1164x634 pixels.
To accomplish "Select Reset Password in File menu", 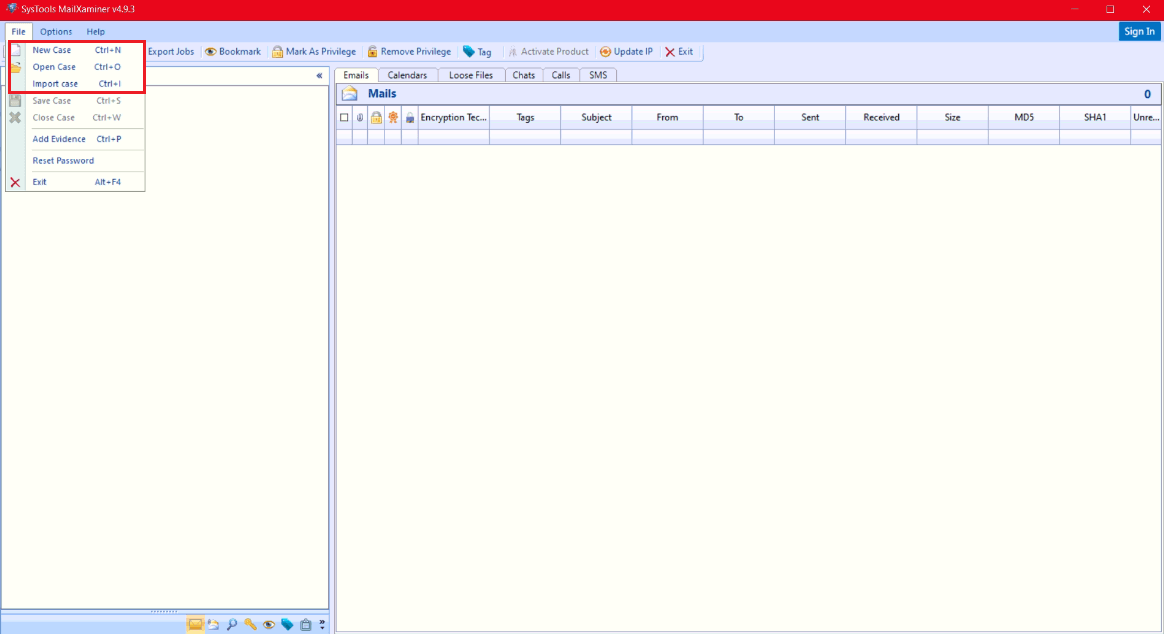I will 76,160.
